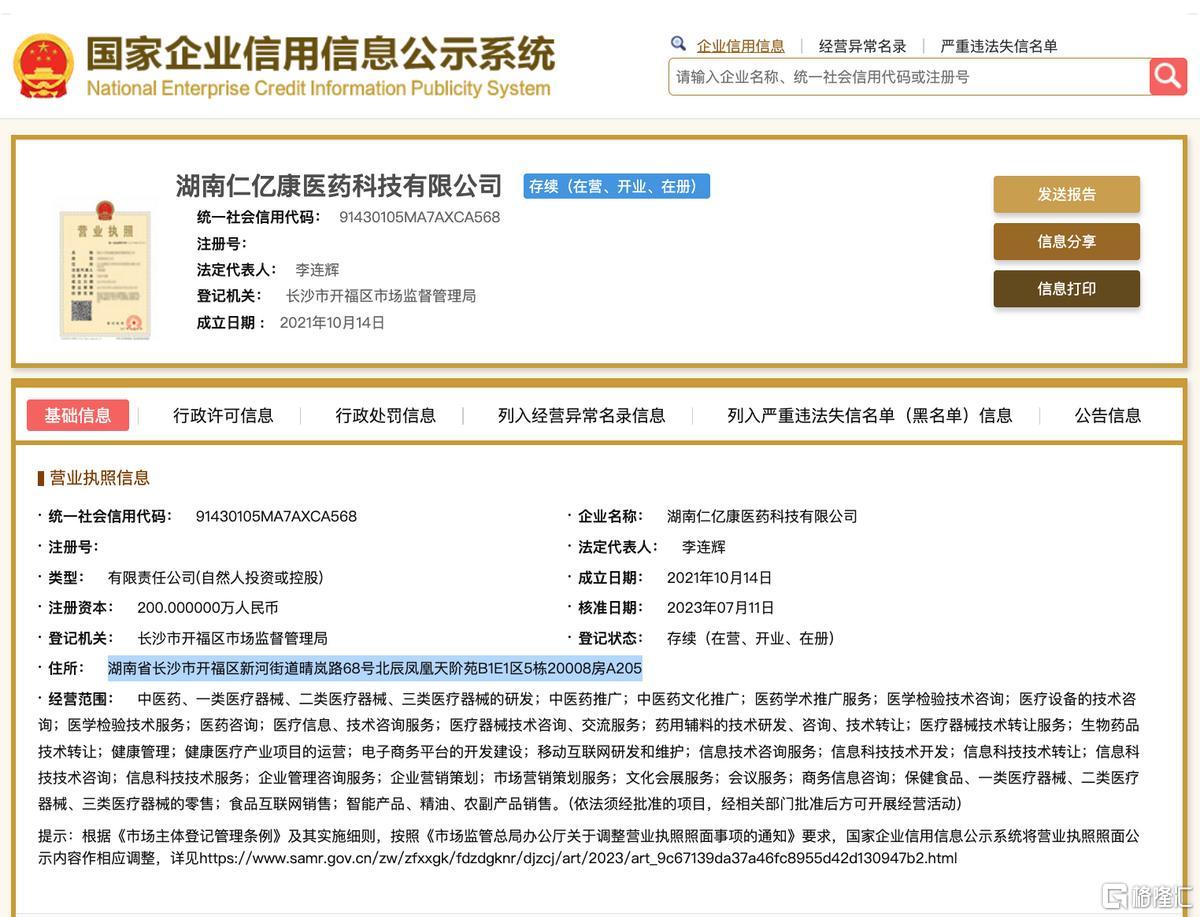
Task: Click the 发送报告 button
Action: [1066, 194]
